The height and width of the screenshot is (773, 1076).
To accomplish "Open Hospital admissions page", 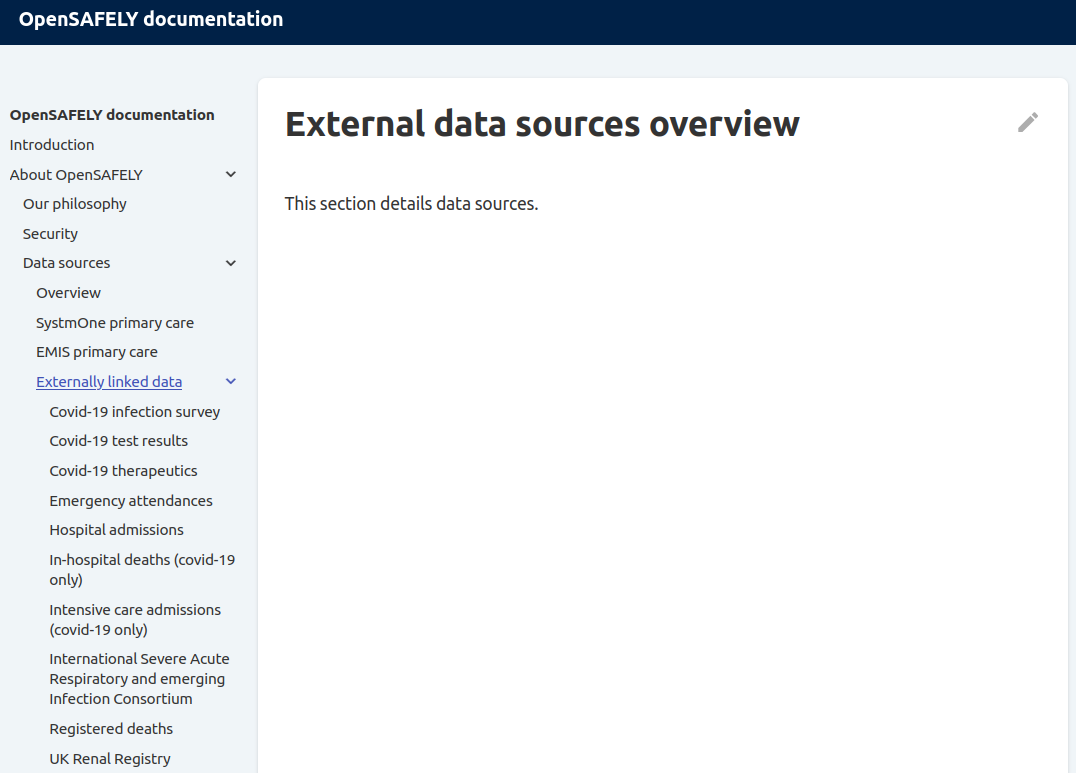I will (117, 530).
